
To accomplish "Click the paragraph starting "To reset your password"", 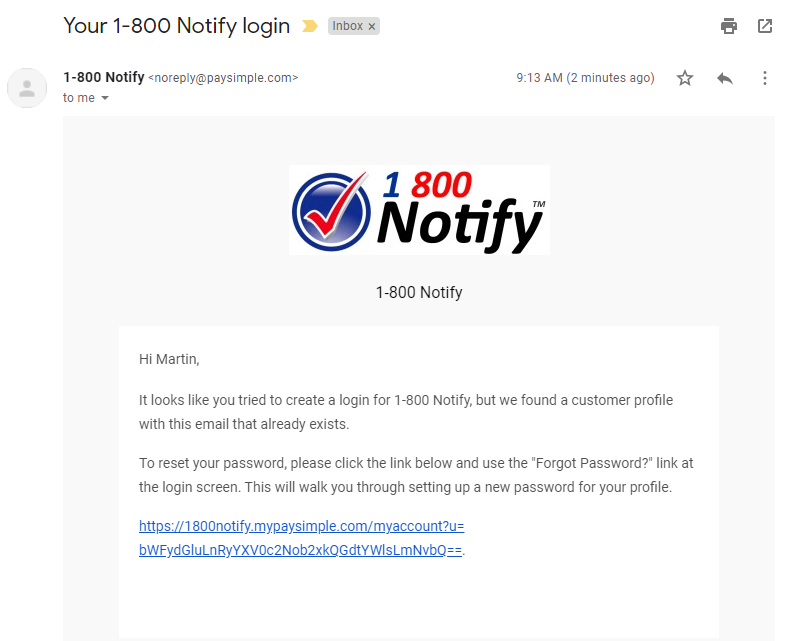I will click(x=415, y=475).
